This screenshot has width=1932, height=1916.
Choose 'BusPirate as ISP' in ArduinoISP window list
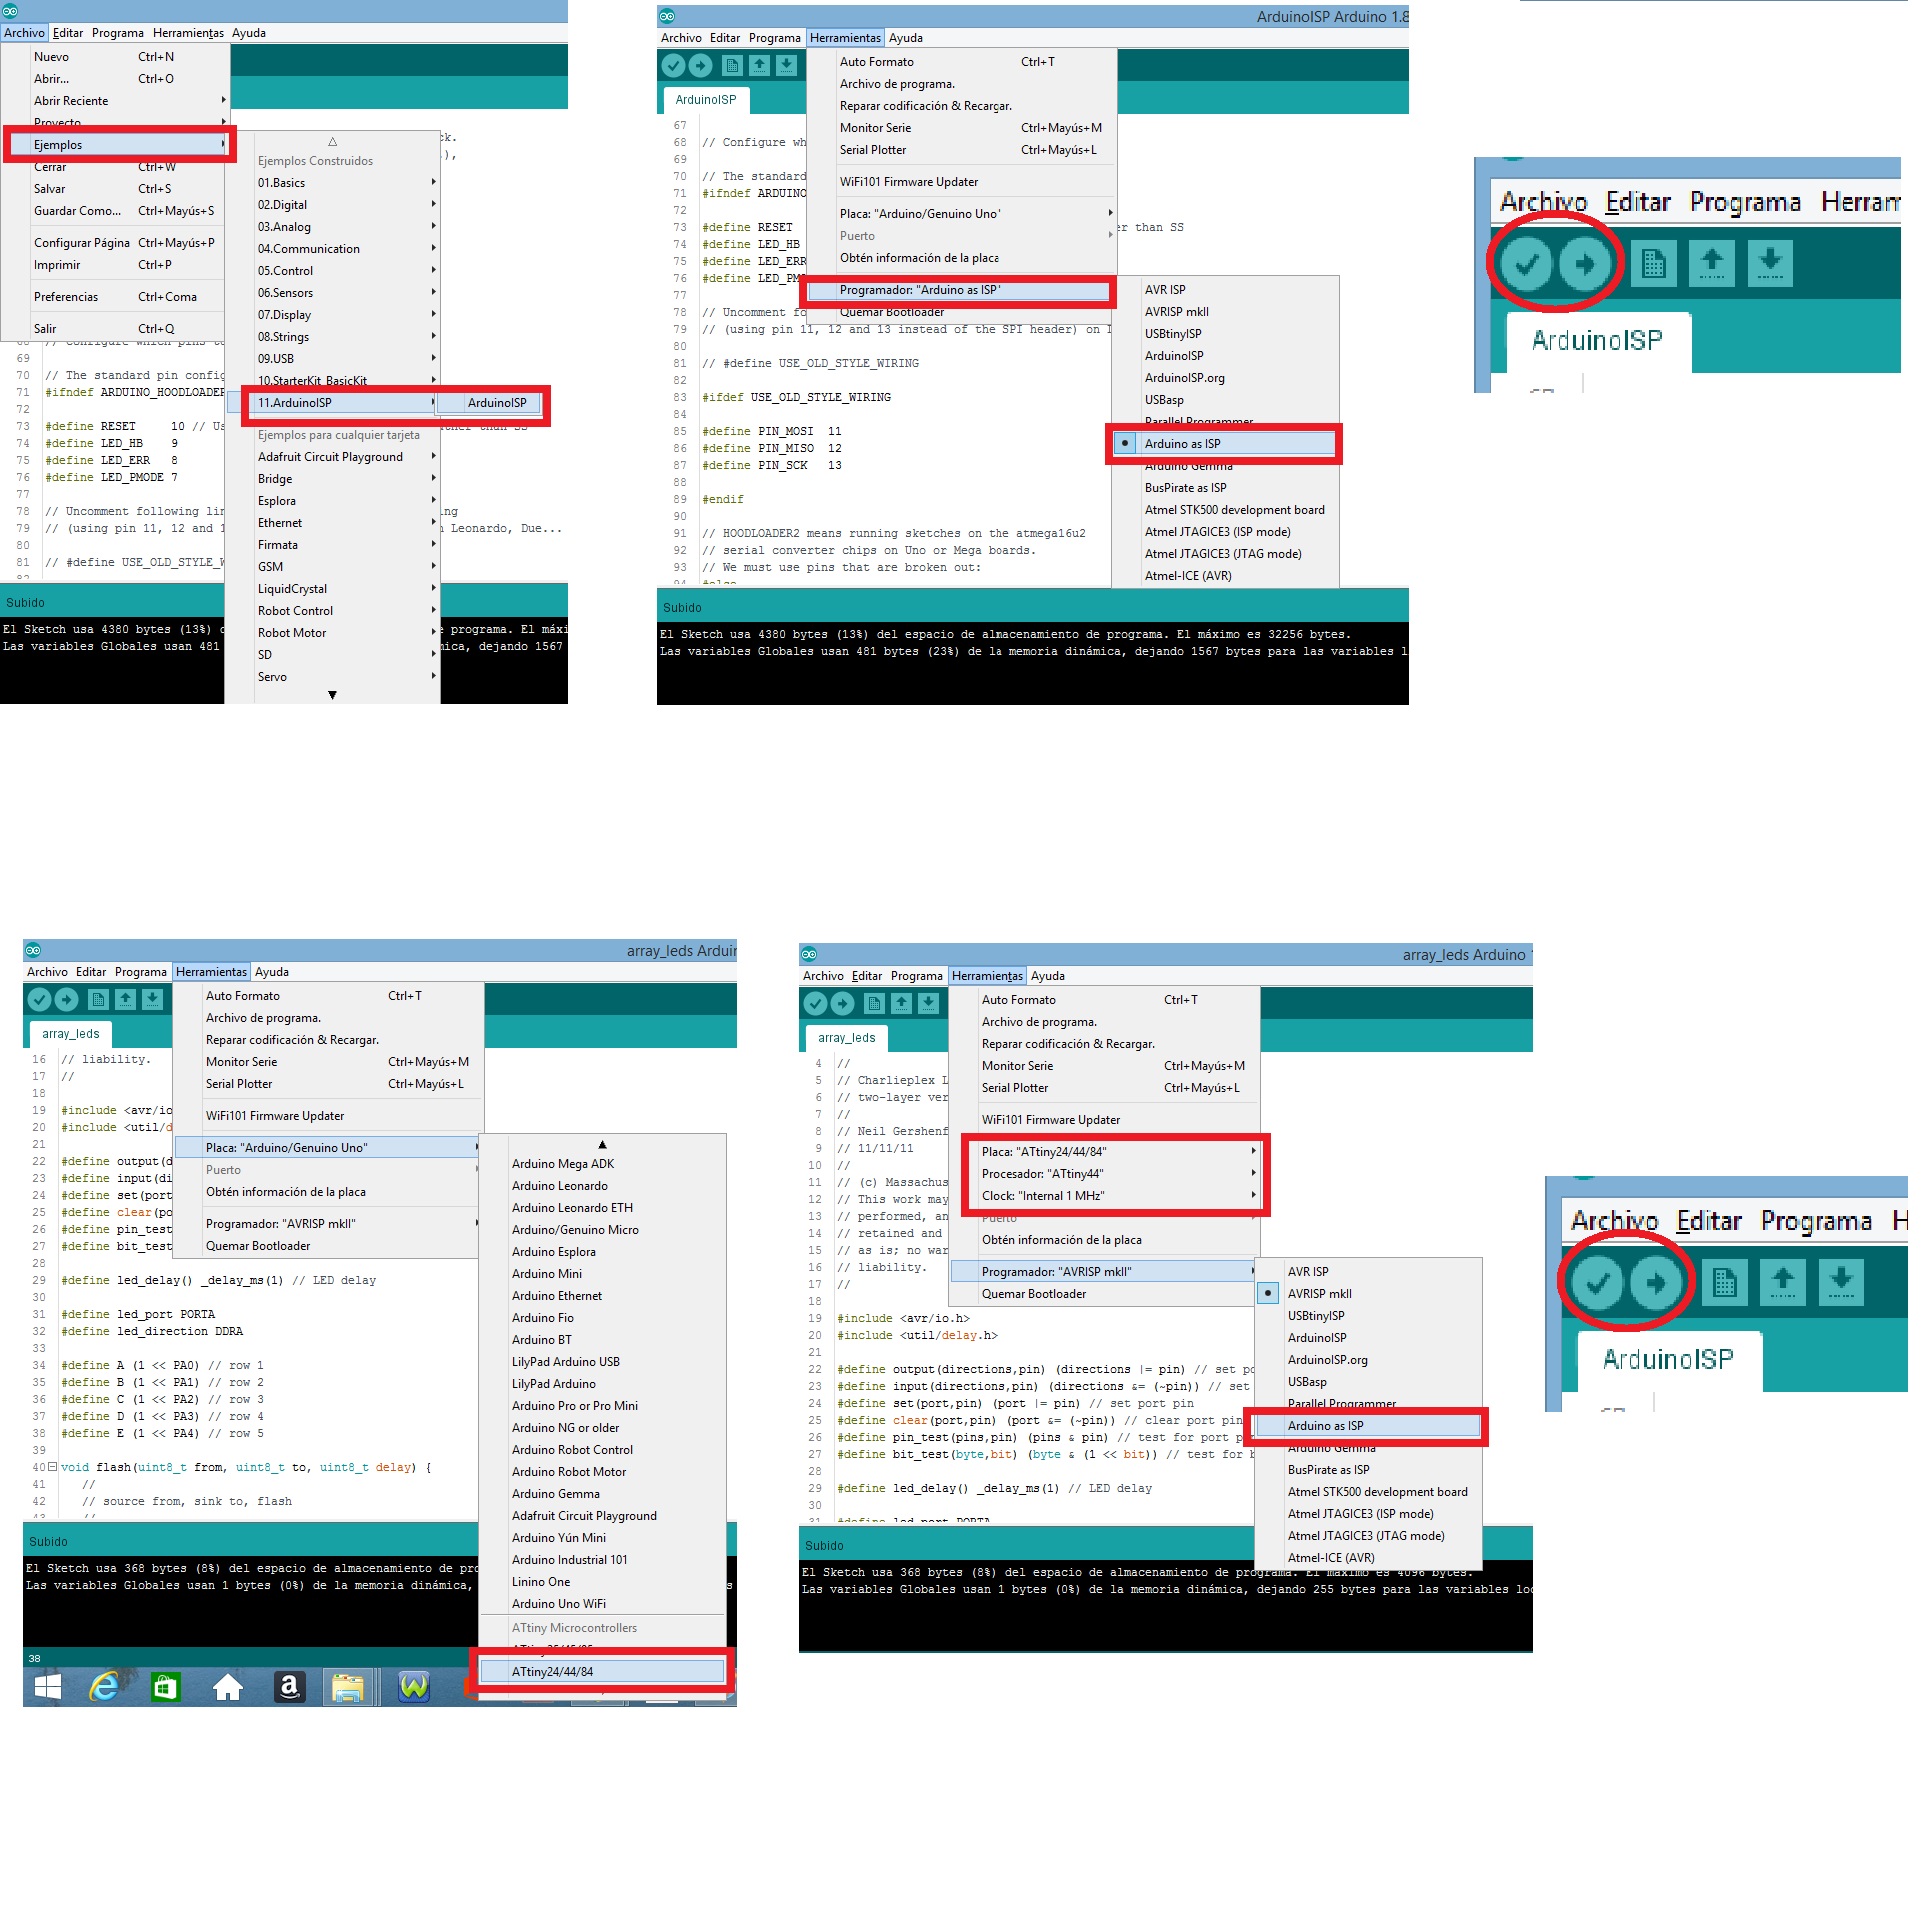pos(1185,488)
